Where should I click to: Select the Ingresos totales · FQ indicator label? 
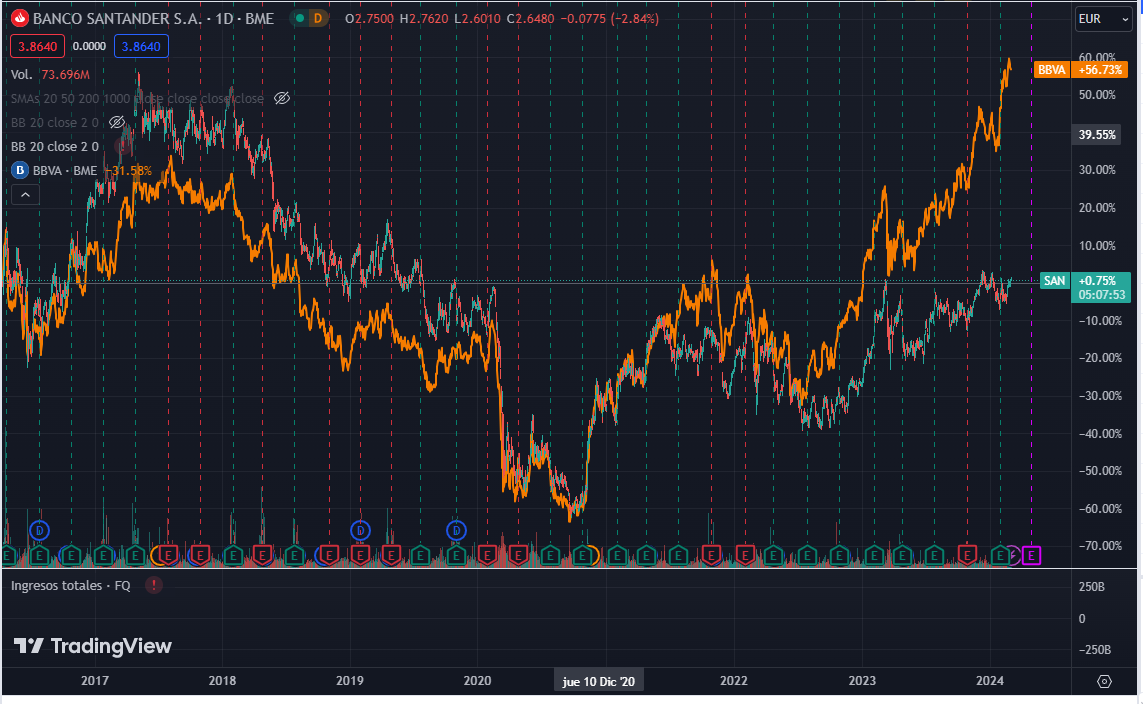pyautogui.click(x=71, y=585)
